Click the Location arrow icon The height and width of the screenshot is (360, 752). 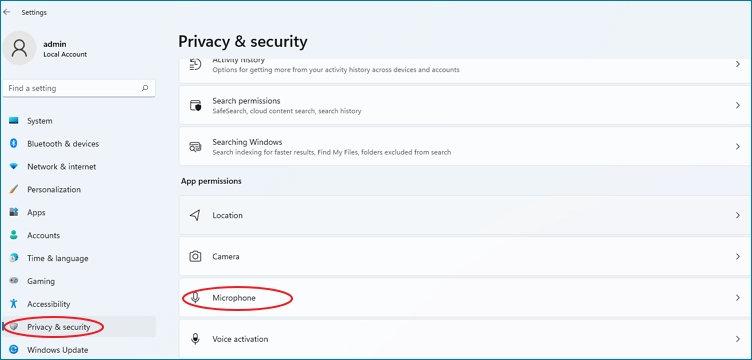(195, 215)
